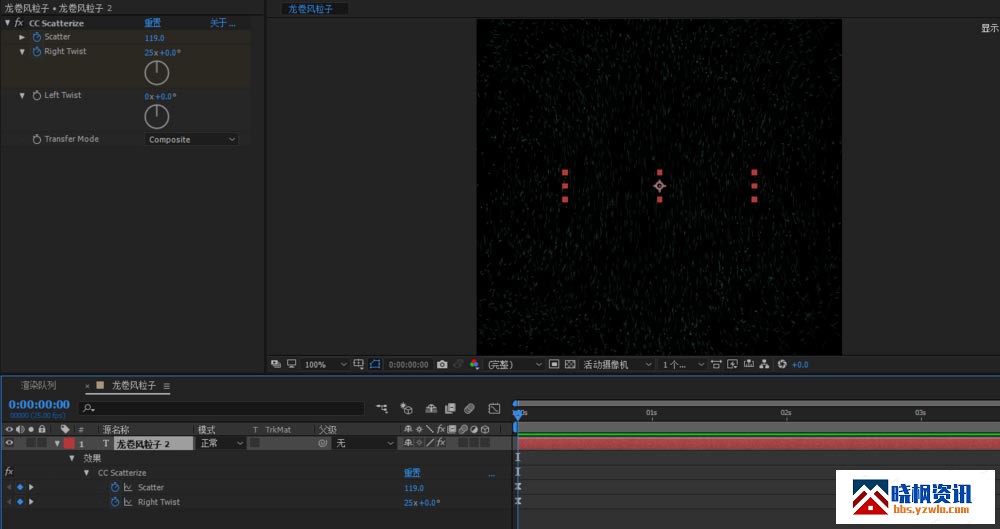1000x529 pixels.
Task: Toggle hide shy layers icon in timeline
Action: [x=430, y=408]
